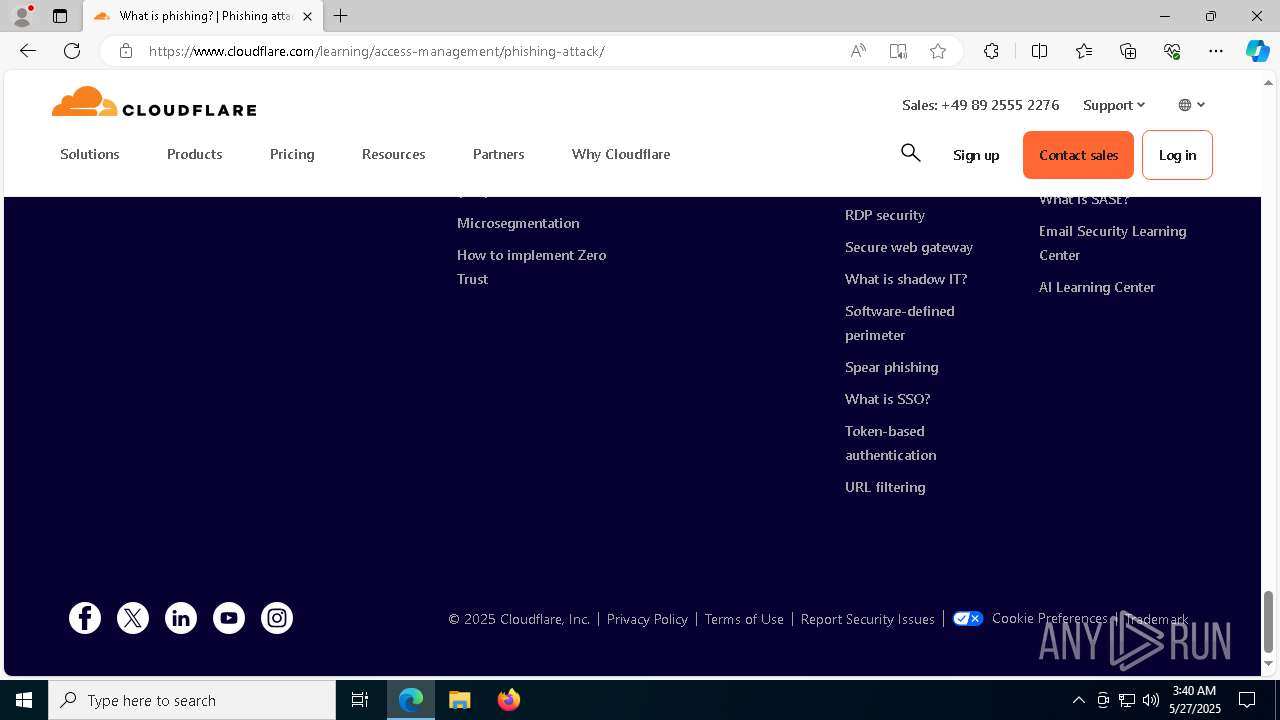Open Cloudflare X (Twitter) icon

click(133, 618)
